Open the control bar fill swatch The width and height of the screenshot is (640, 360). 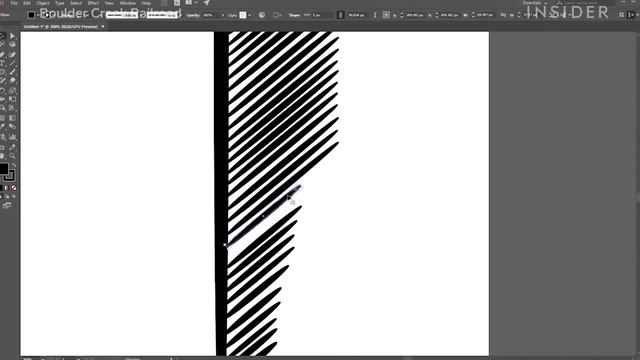point(31,15)
